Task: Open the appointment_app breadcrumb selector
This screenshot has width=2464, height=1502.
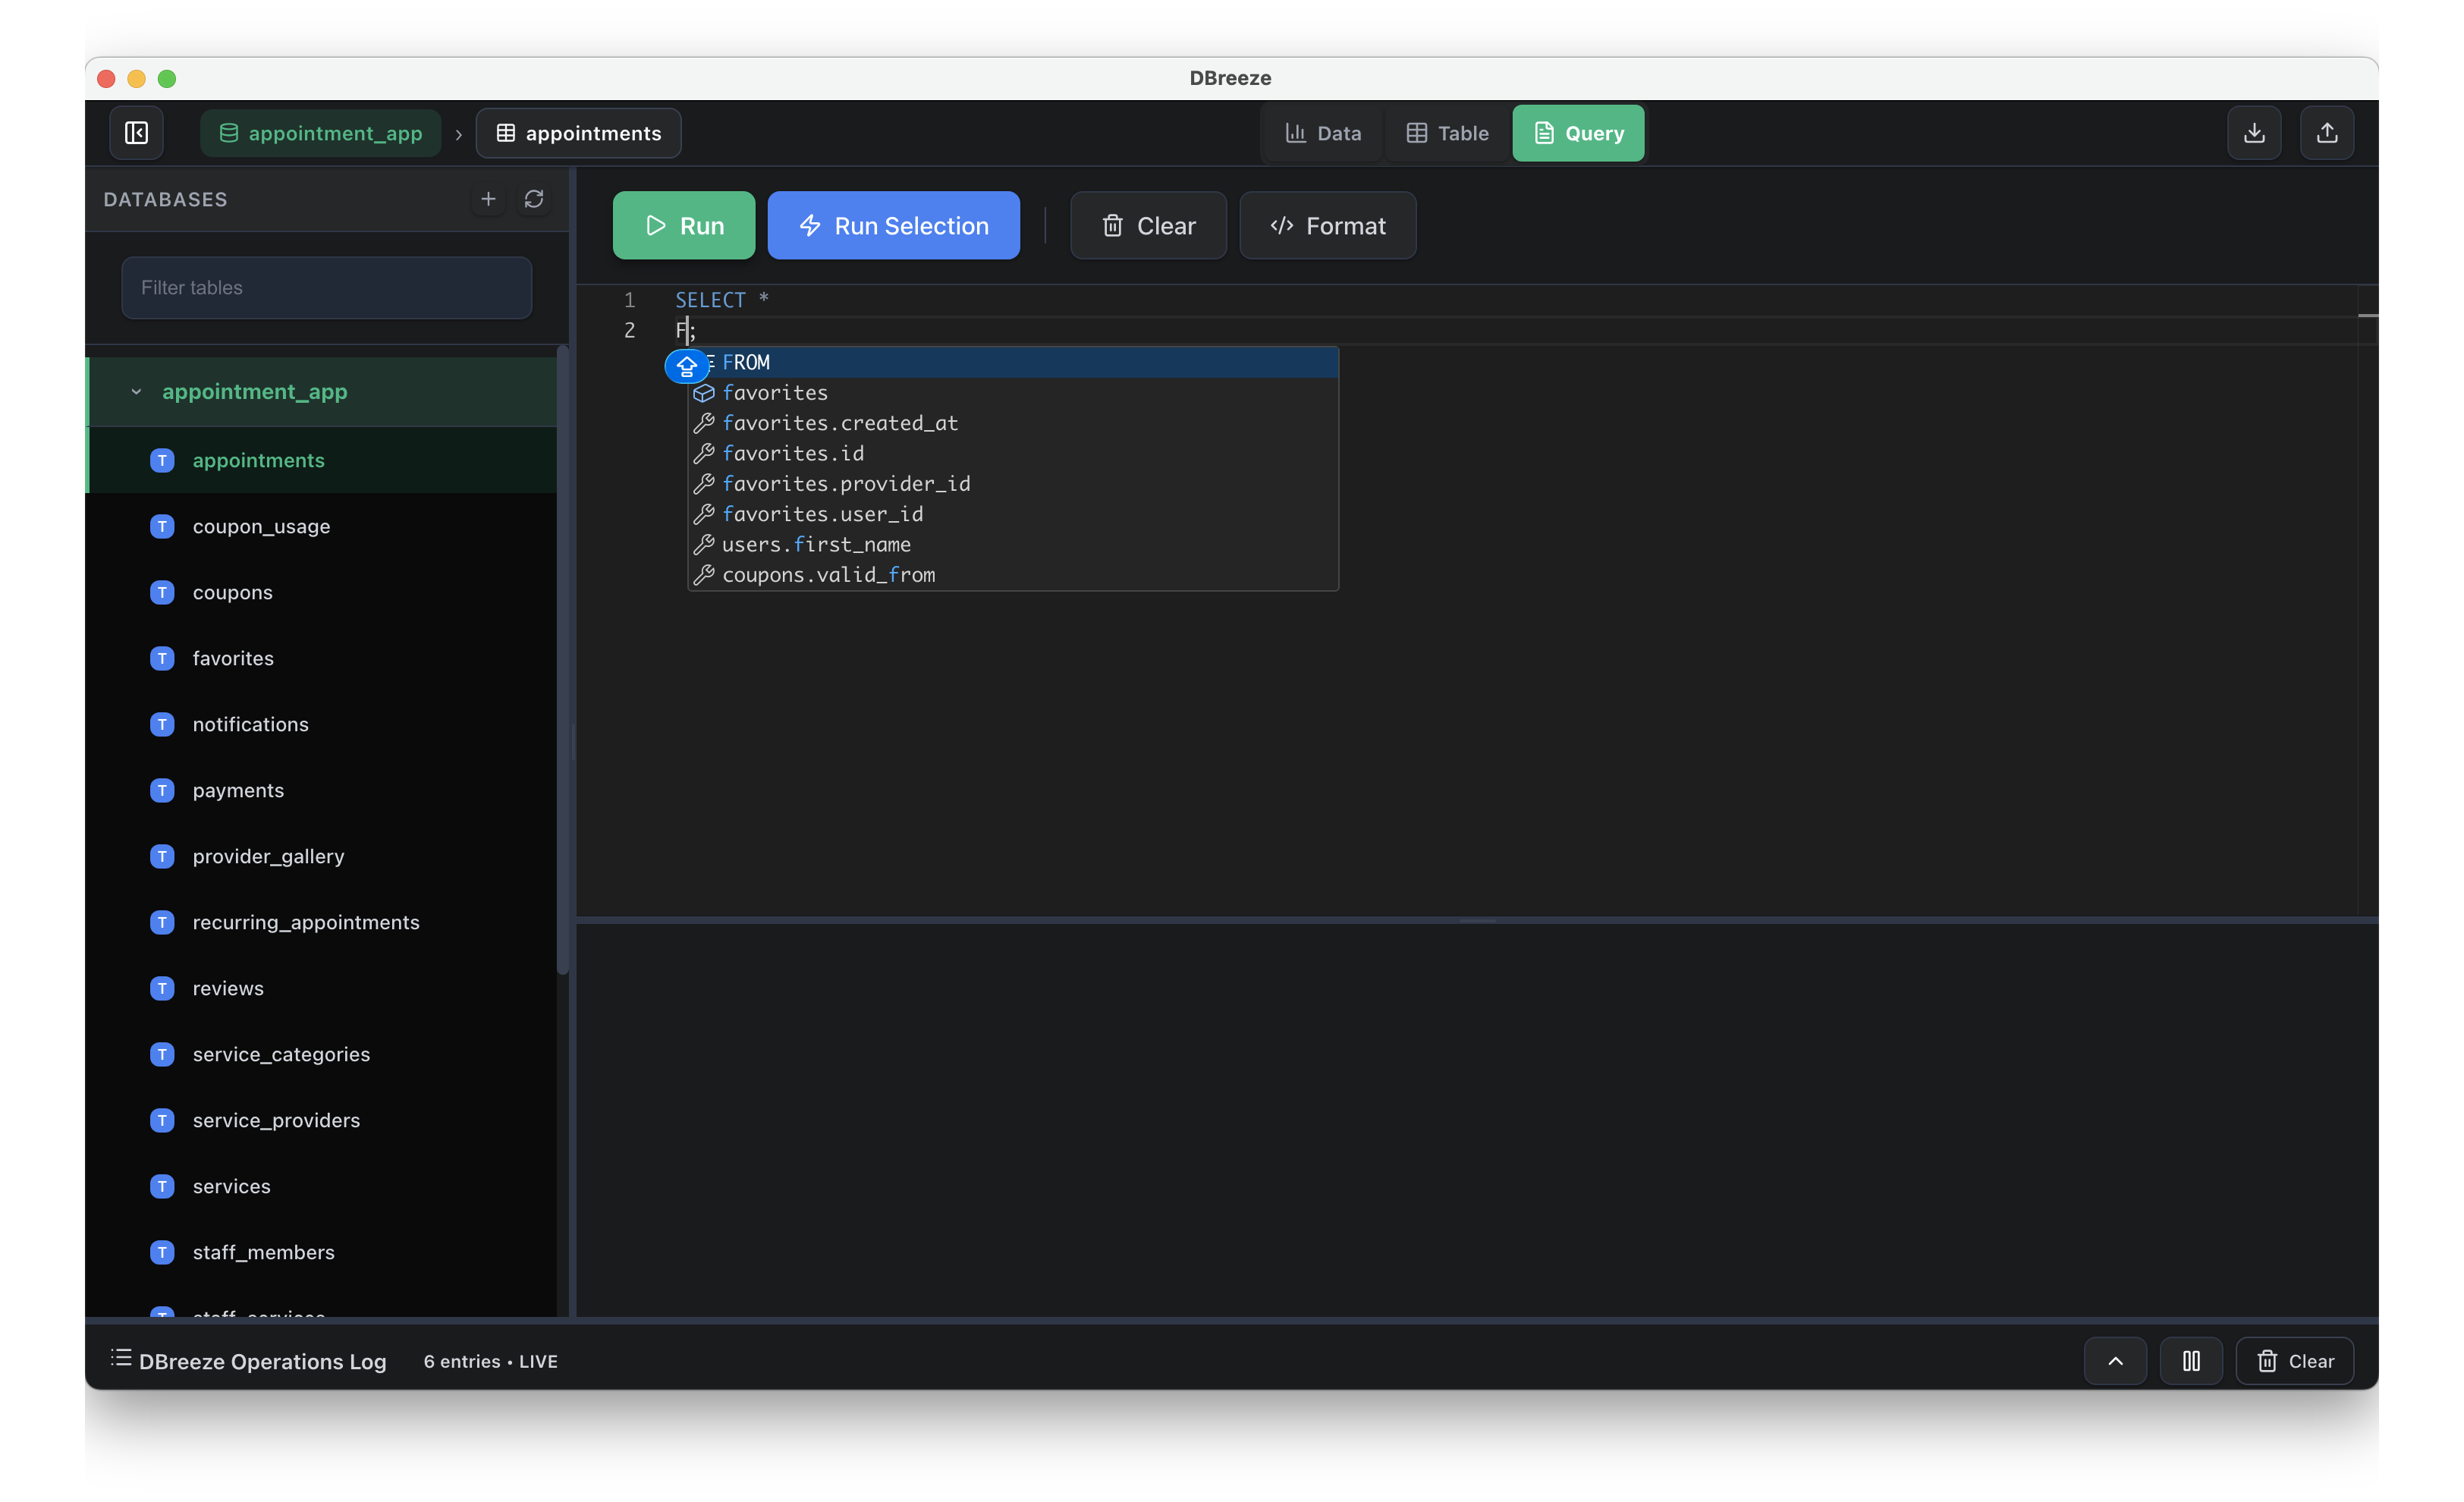Action: coord(321,133)
